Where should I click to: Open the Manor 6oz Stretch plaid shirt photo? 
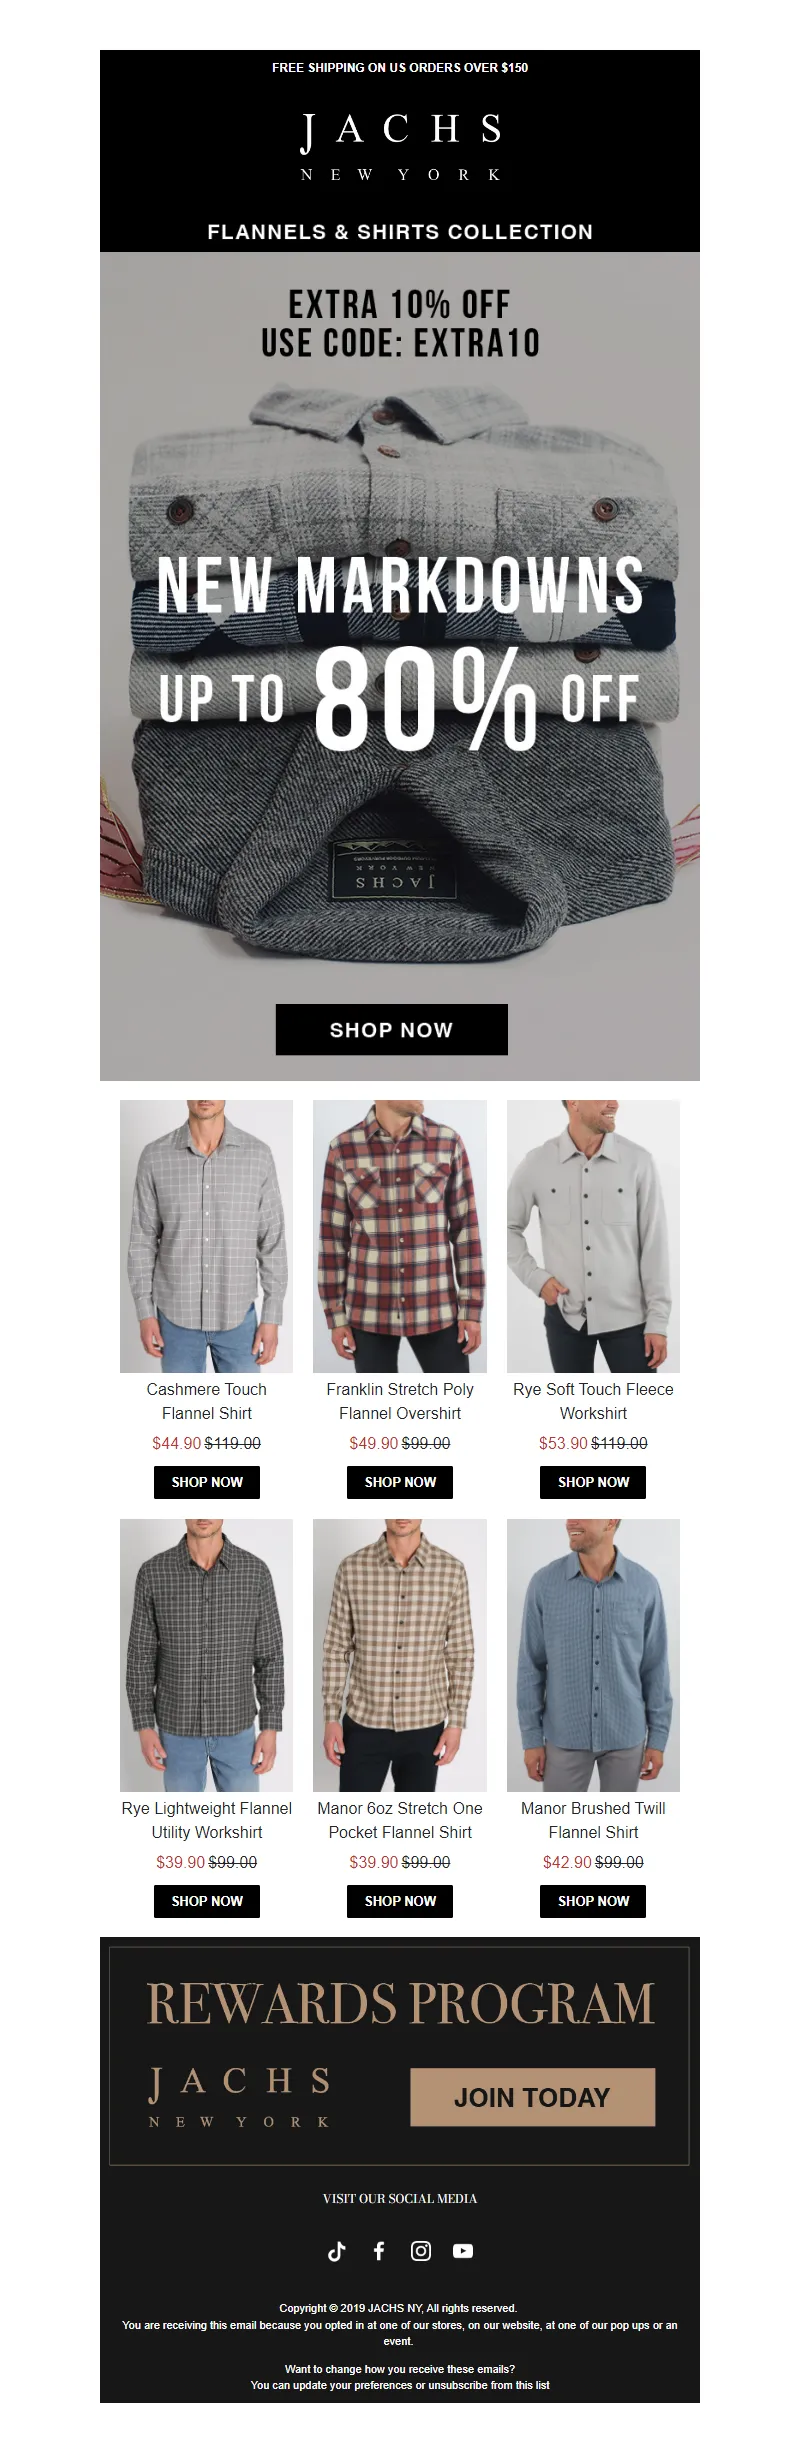[400, 1655]
